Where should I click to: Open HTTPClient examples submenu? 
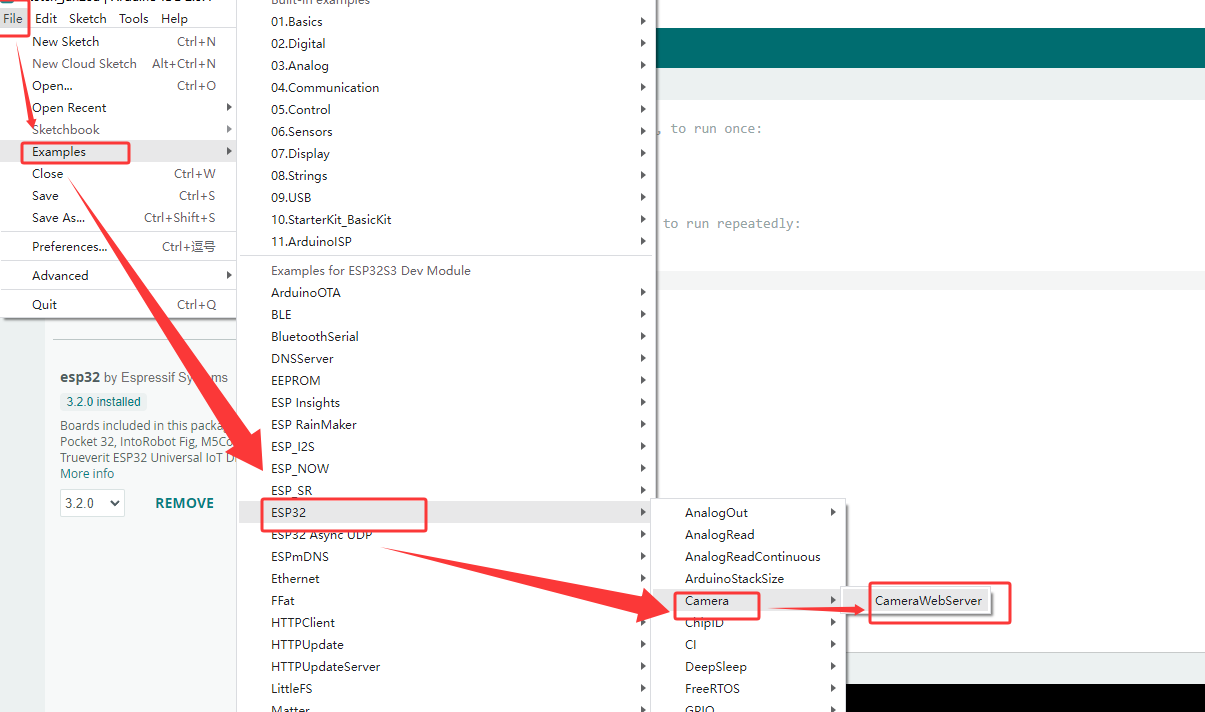click(446, 623)
